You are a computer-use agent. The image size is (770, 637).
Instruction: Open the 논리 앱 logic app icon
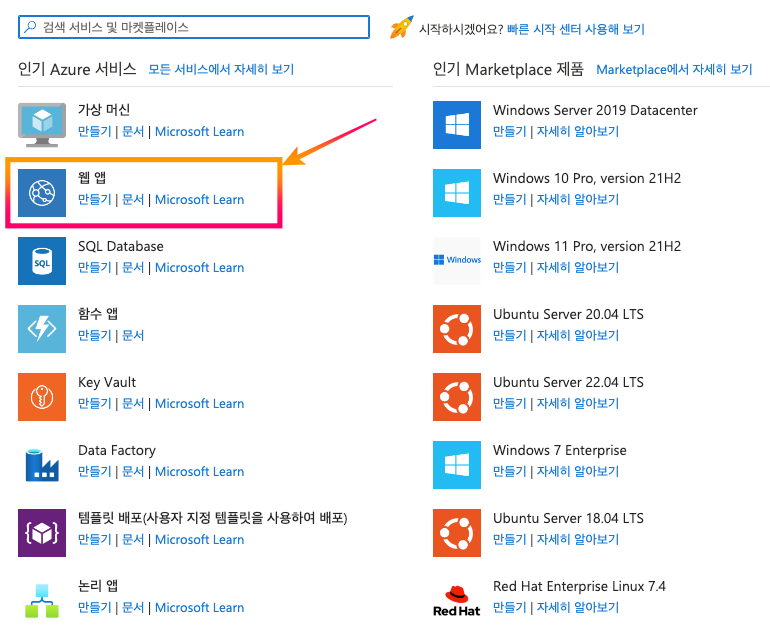(42, 601)
